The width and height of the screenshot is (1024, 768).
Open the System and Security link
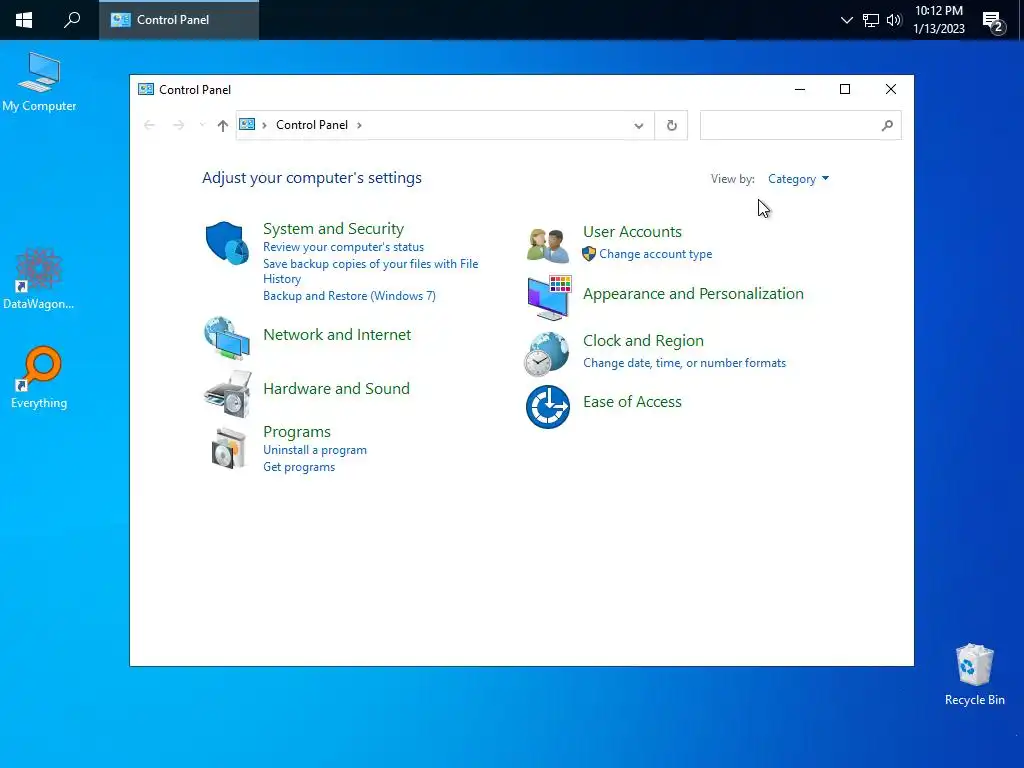333,229
